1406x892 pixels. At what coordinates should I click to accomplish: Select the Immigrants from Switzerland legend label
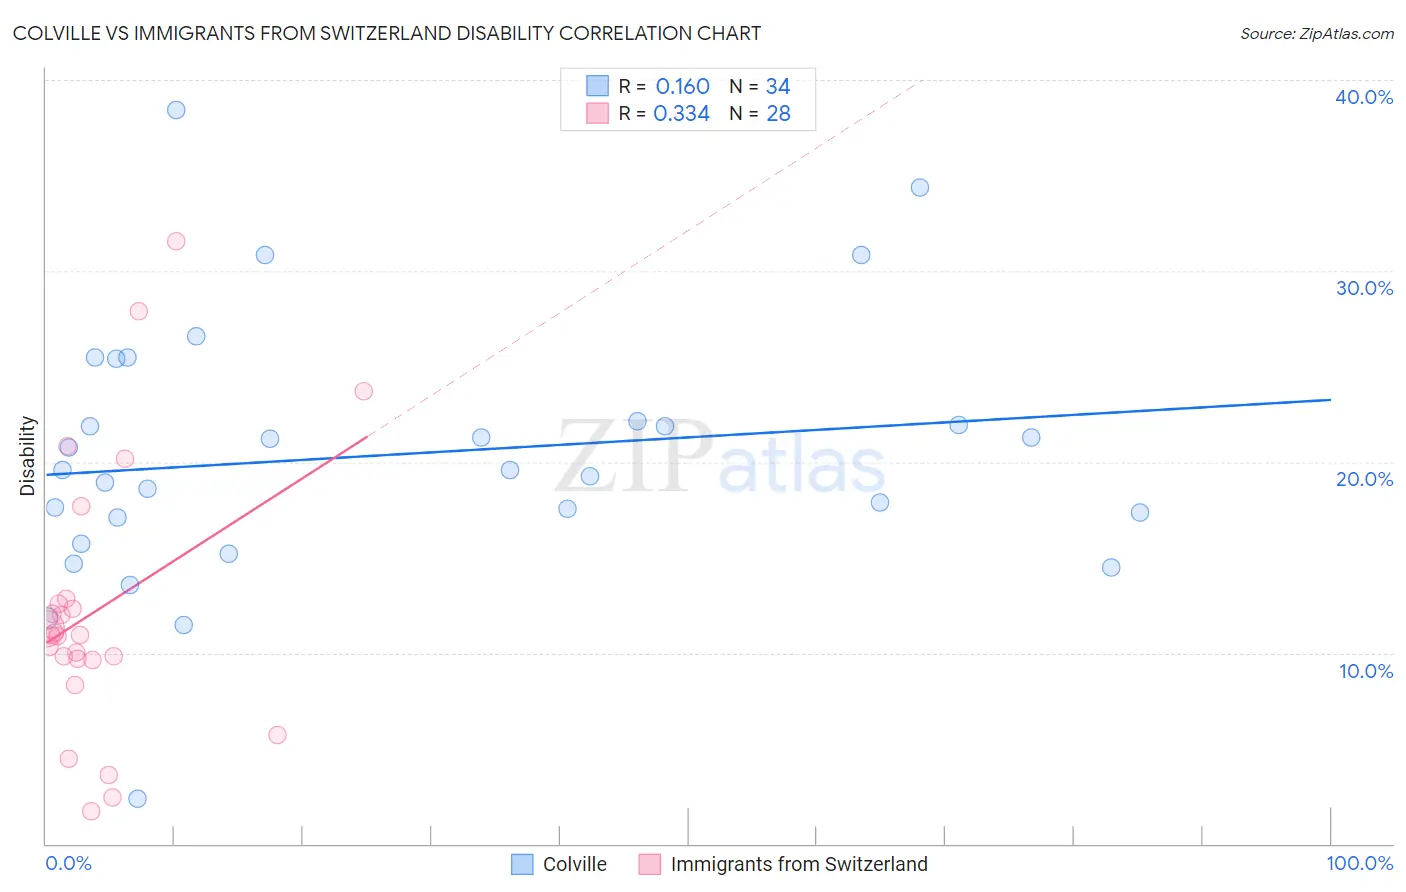click(x=799, y=864)
